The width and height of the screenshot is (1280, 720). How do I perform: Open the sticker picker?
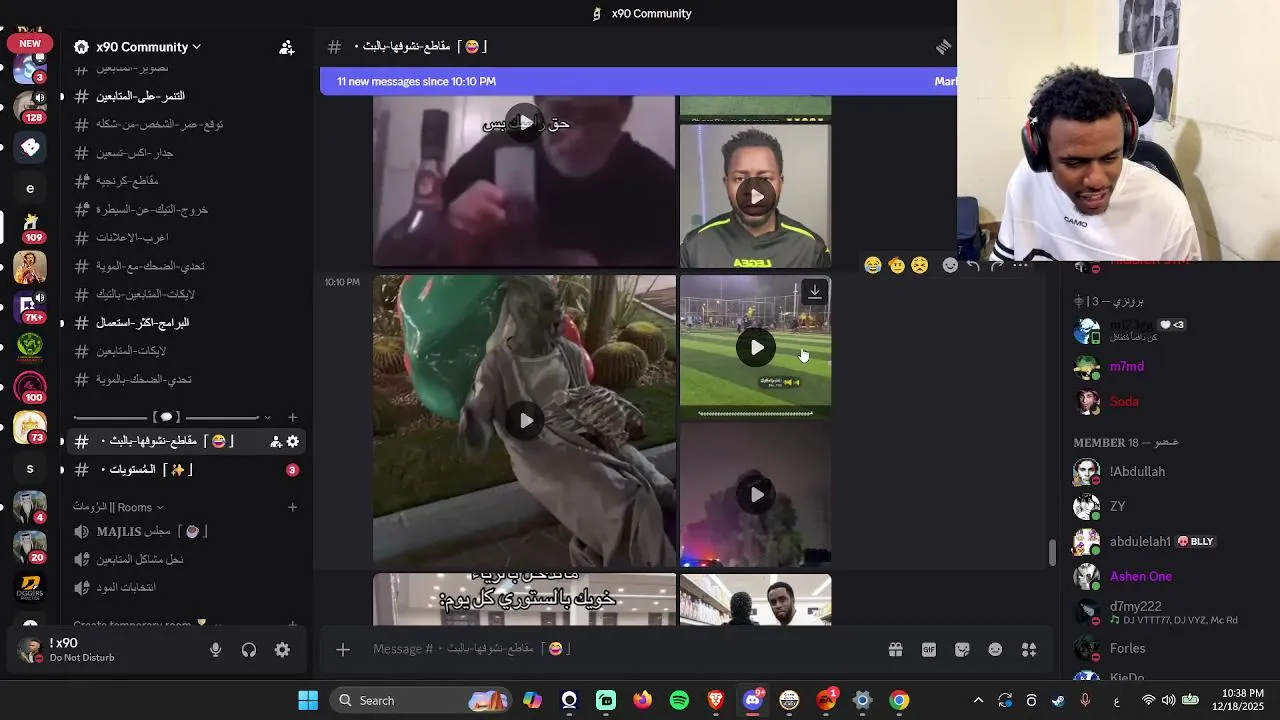(962, 650)
